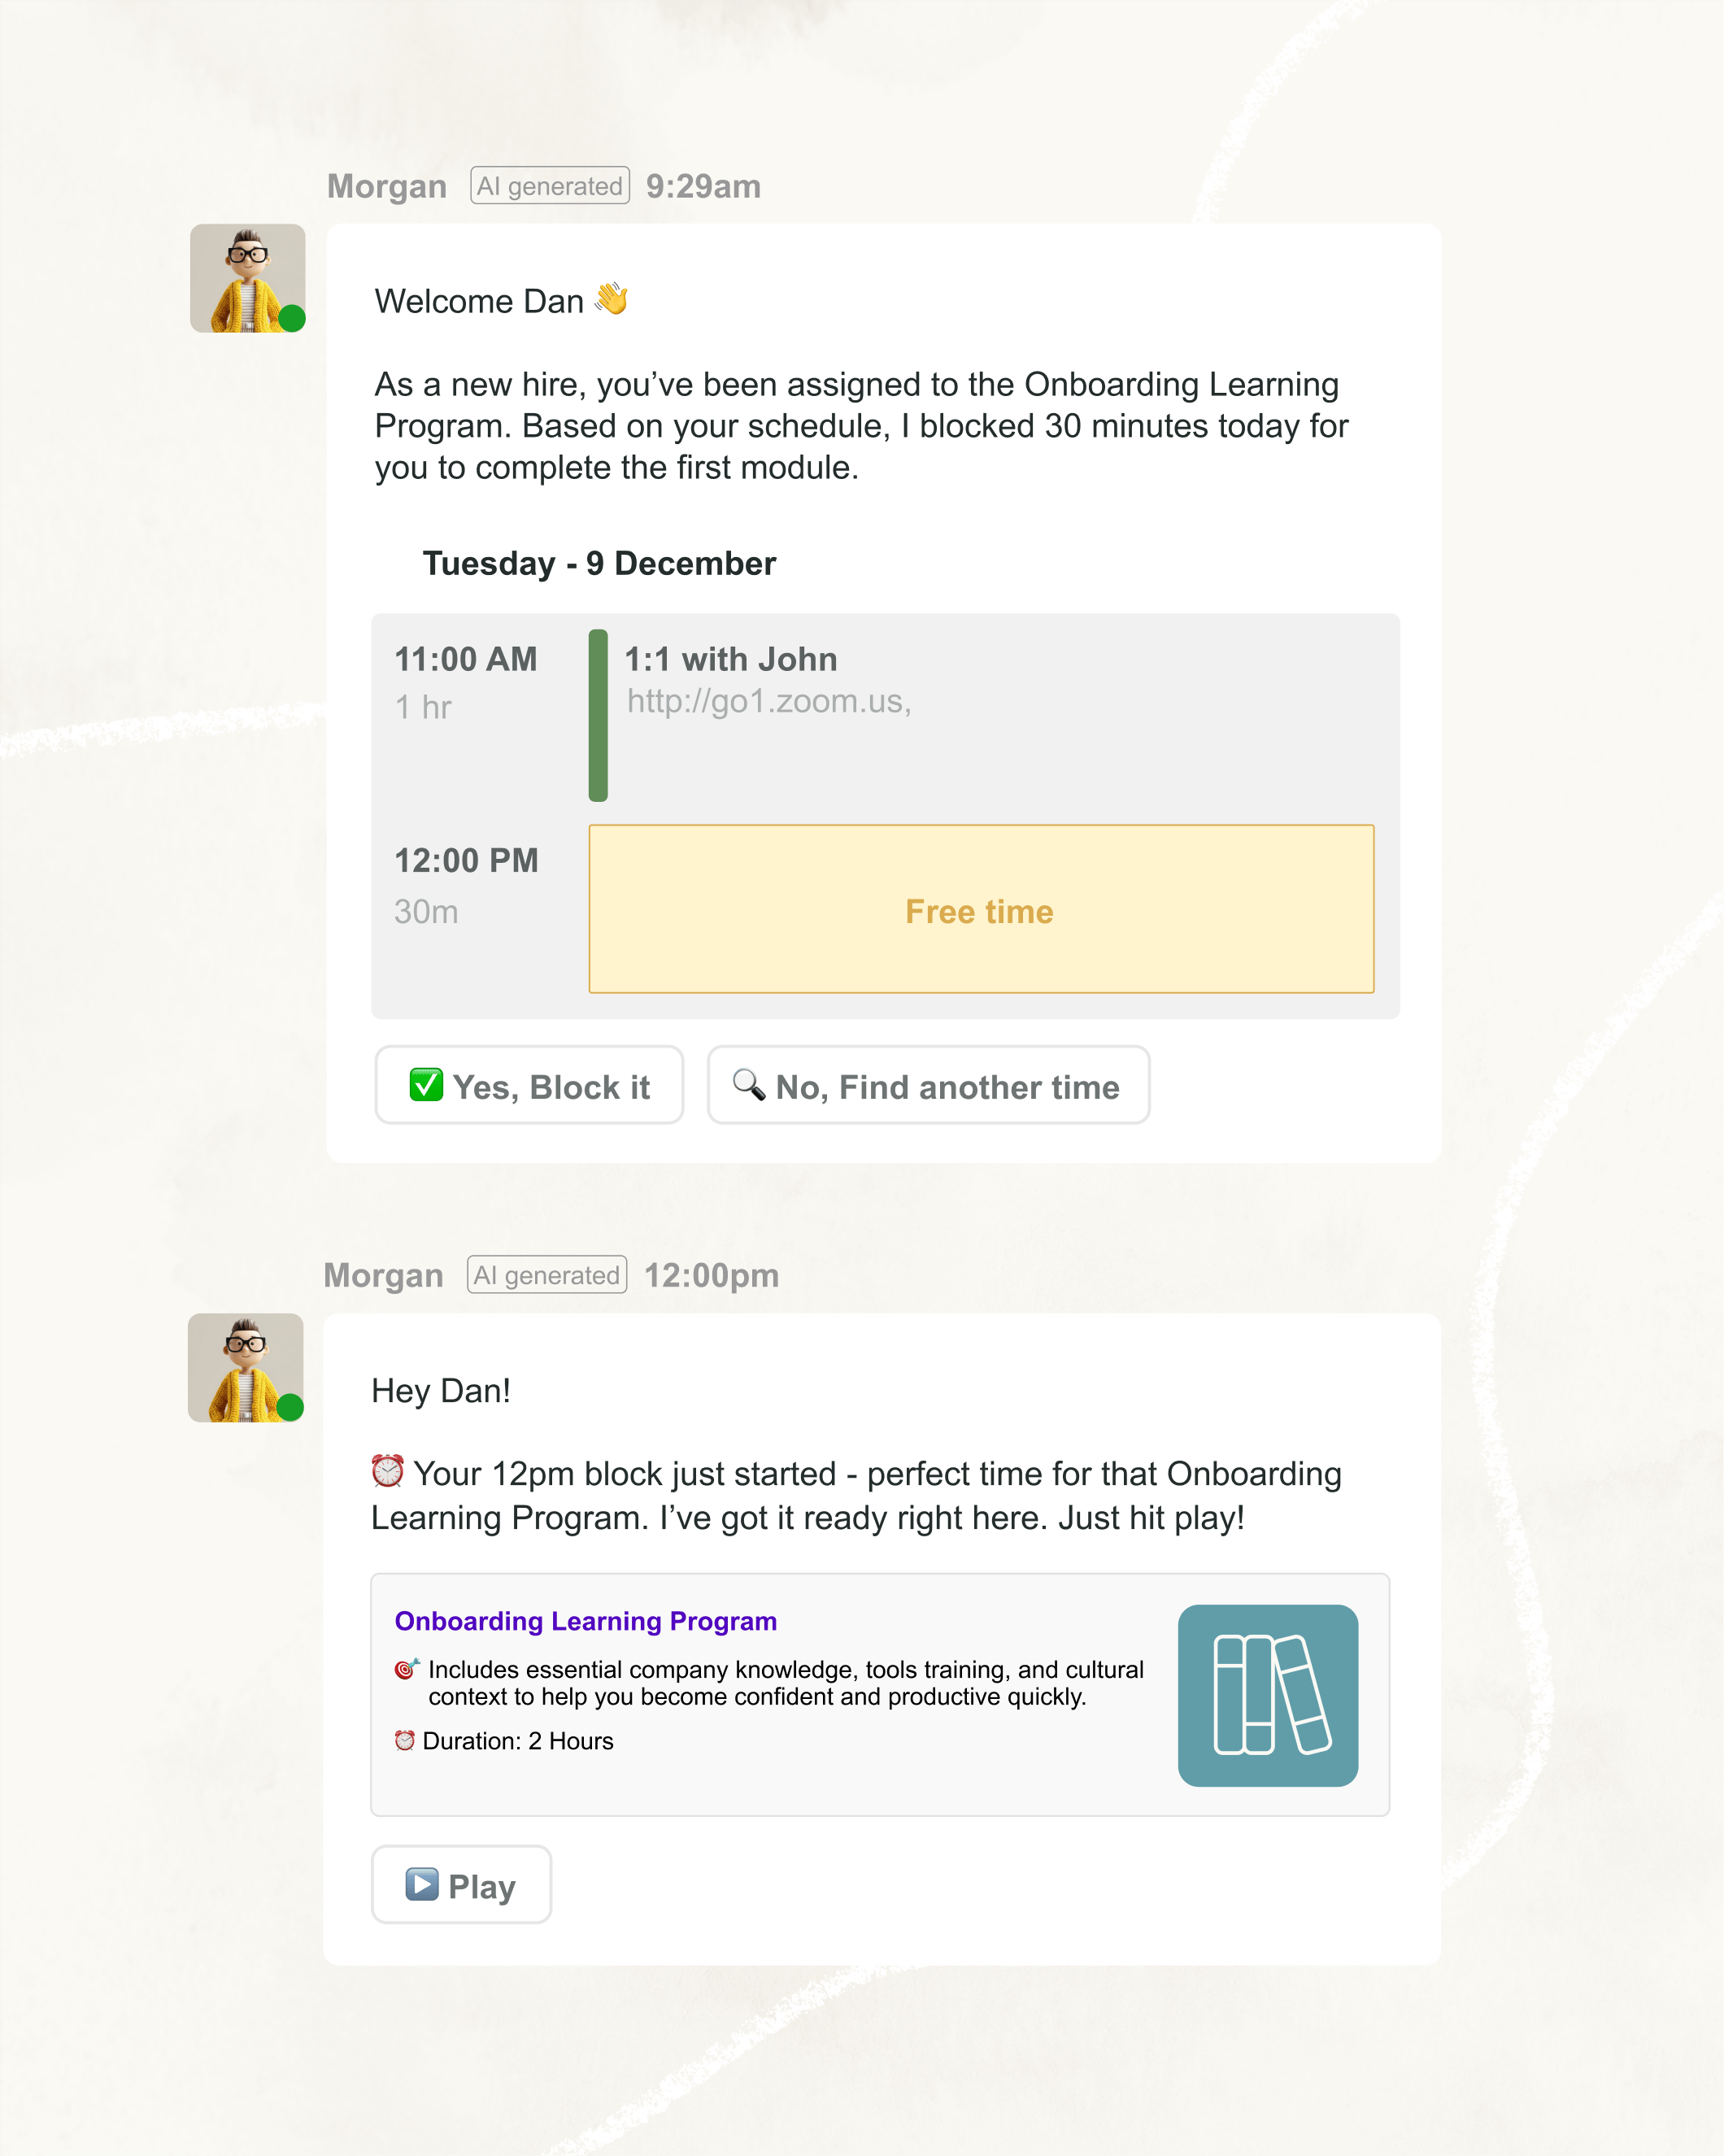Click the 9:29am timestamp
1724x2156 pixels.
click(703, 186)
